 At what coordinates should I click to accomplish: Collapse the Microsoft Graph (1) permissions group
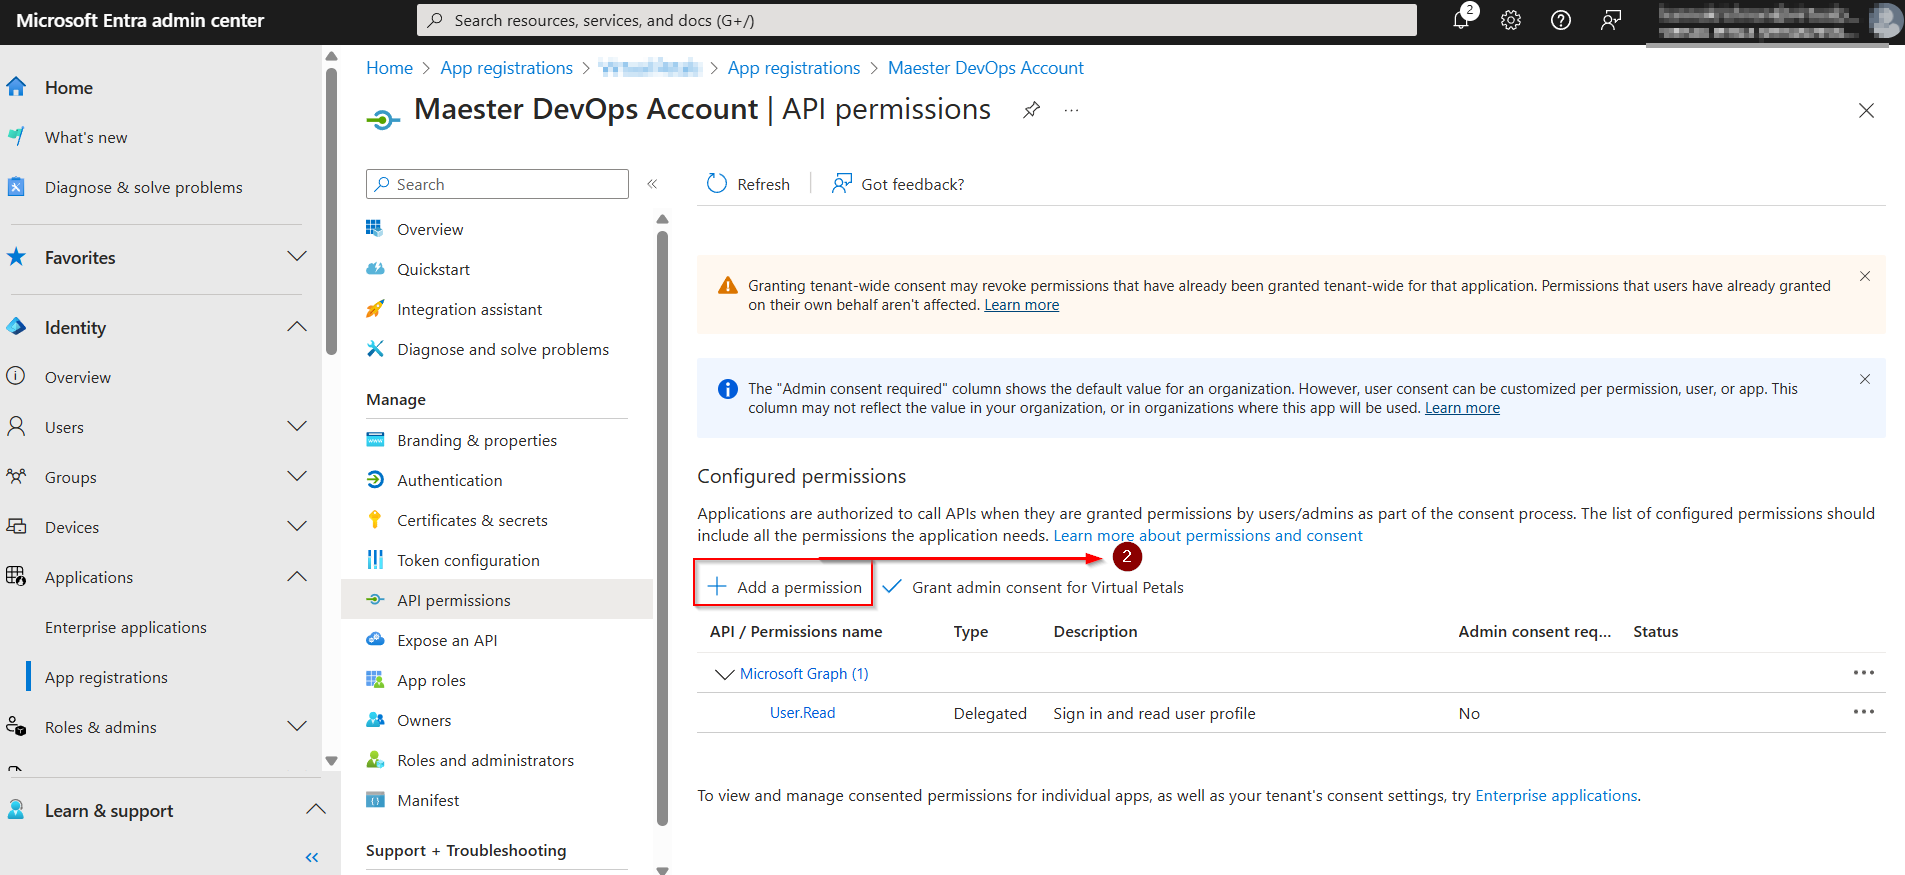point(725,674)
